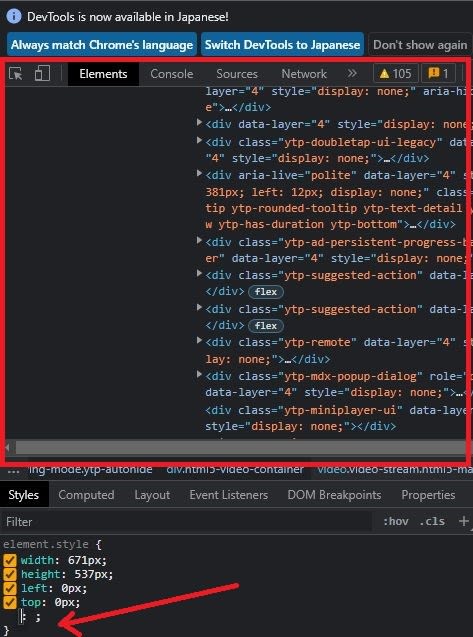The image size is (473, 637).
Task: Click Switch DevTools to Japanese button
Action: point(282,44)
